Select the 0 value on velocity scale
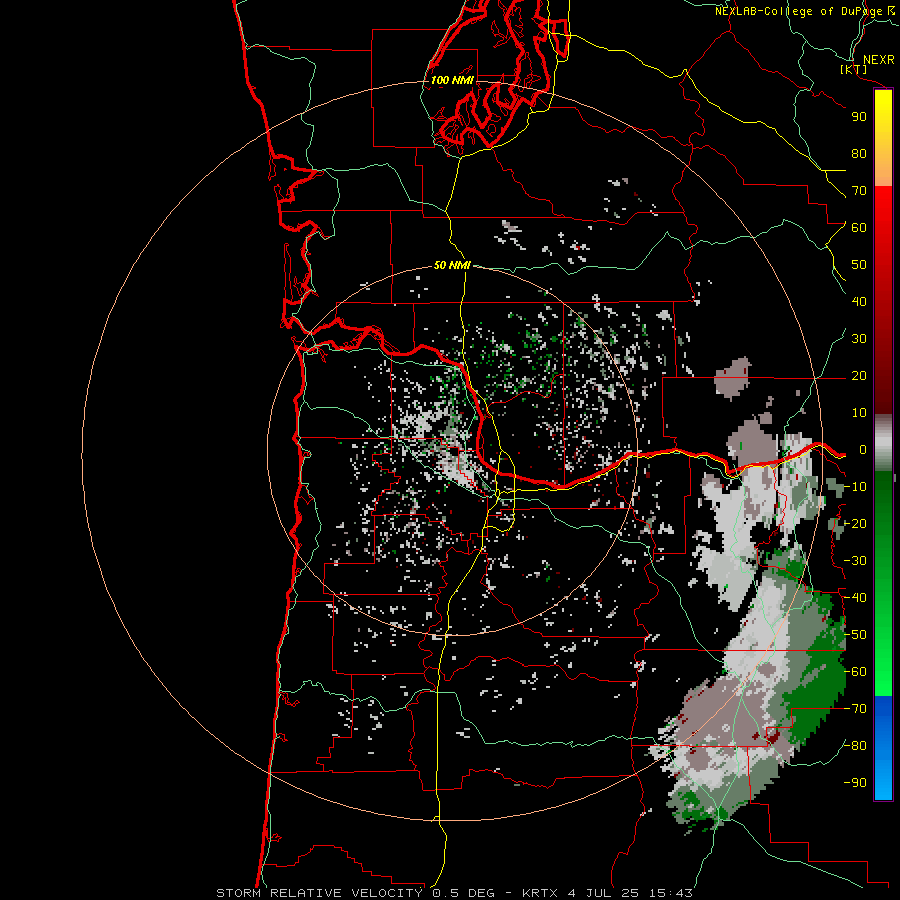 pyautogui.click(x=862, y=450)
